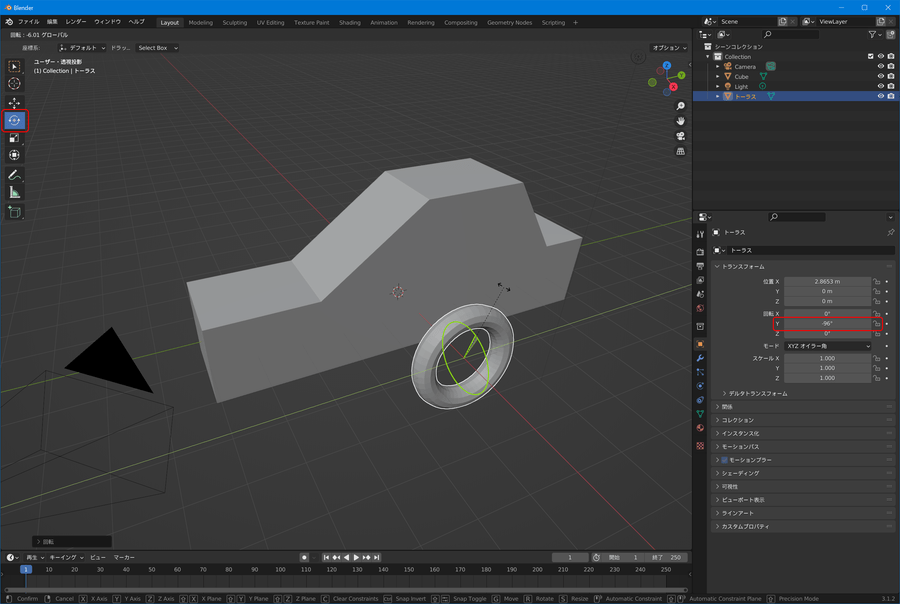
Task: Open the ファイル (File) menu
Action: point(28,22)
